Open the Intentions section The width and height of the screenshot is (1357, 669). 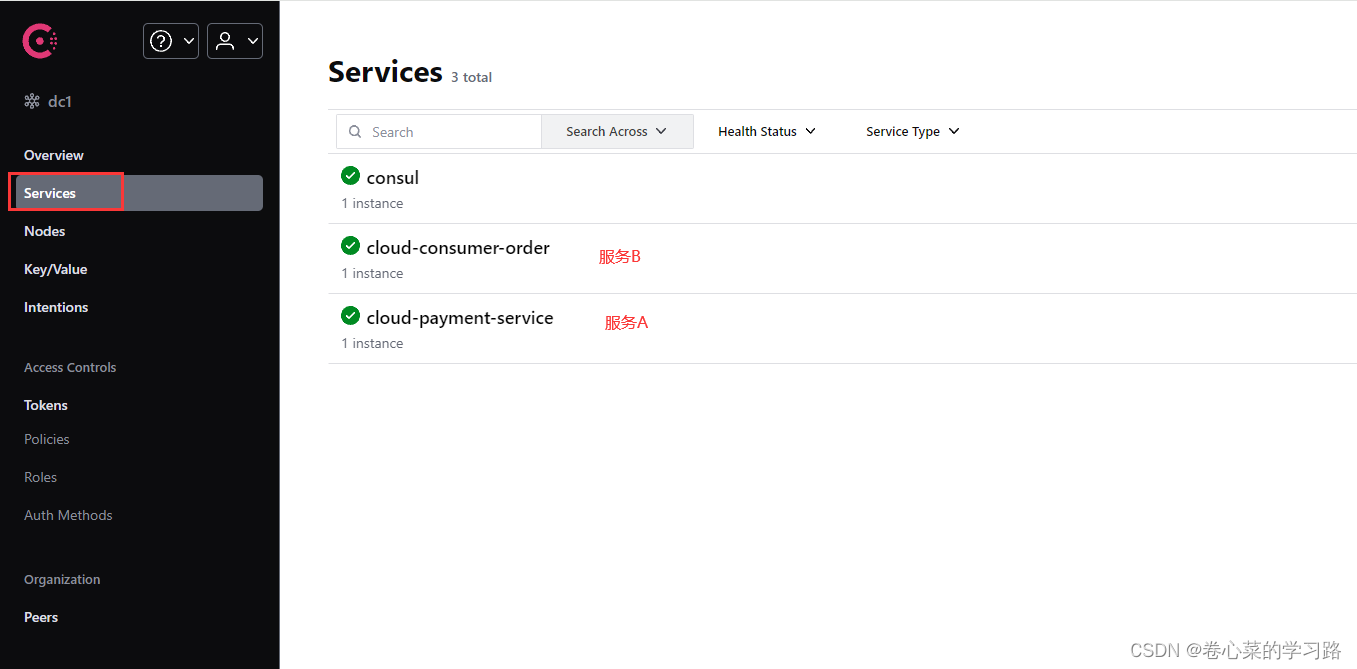(x=55, y=307)
